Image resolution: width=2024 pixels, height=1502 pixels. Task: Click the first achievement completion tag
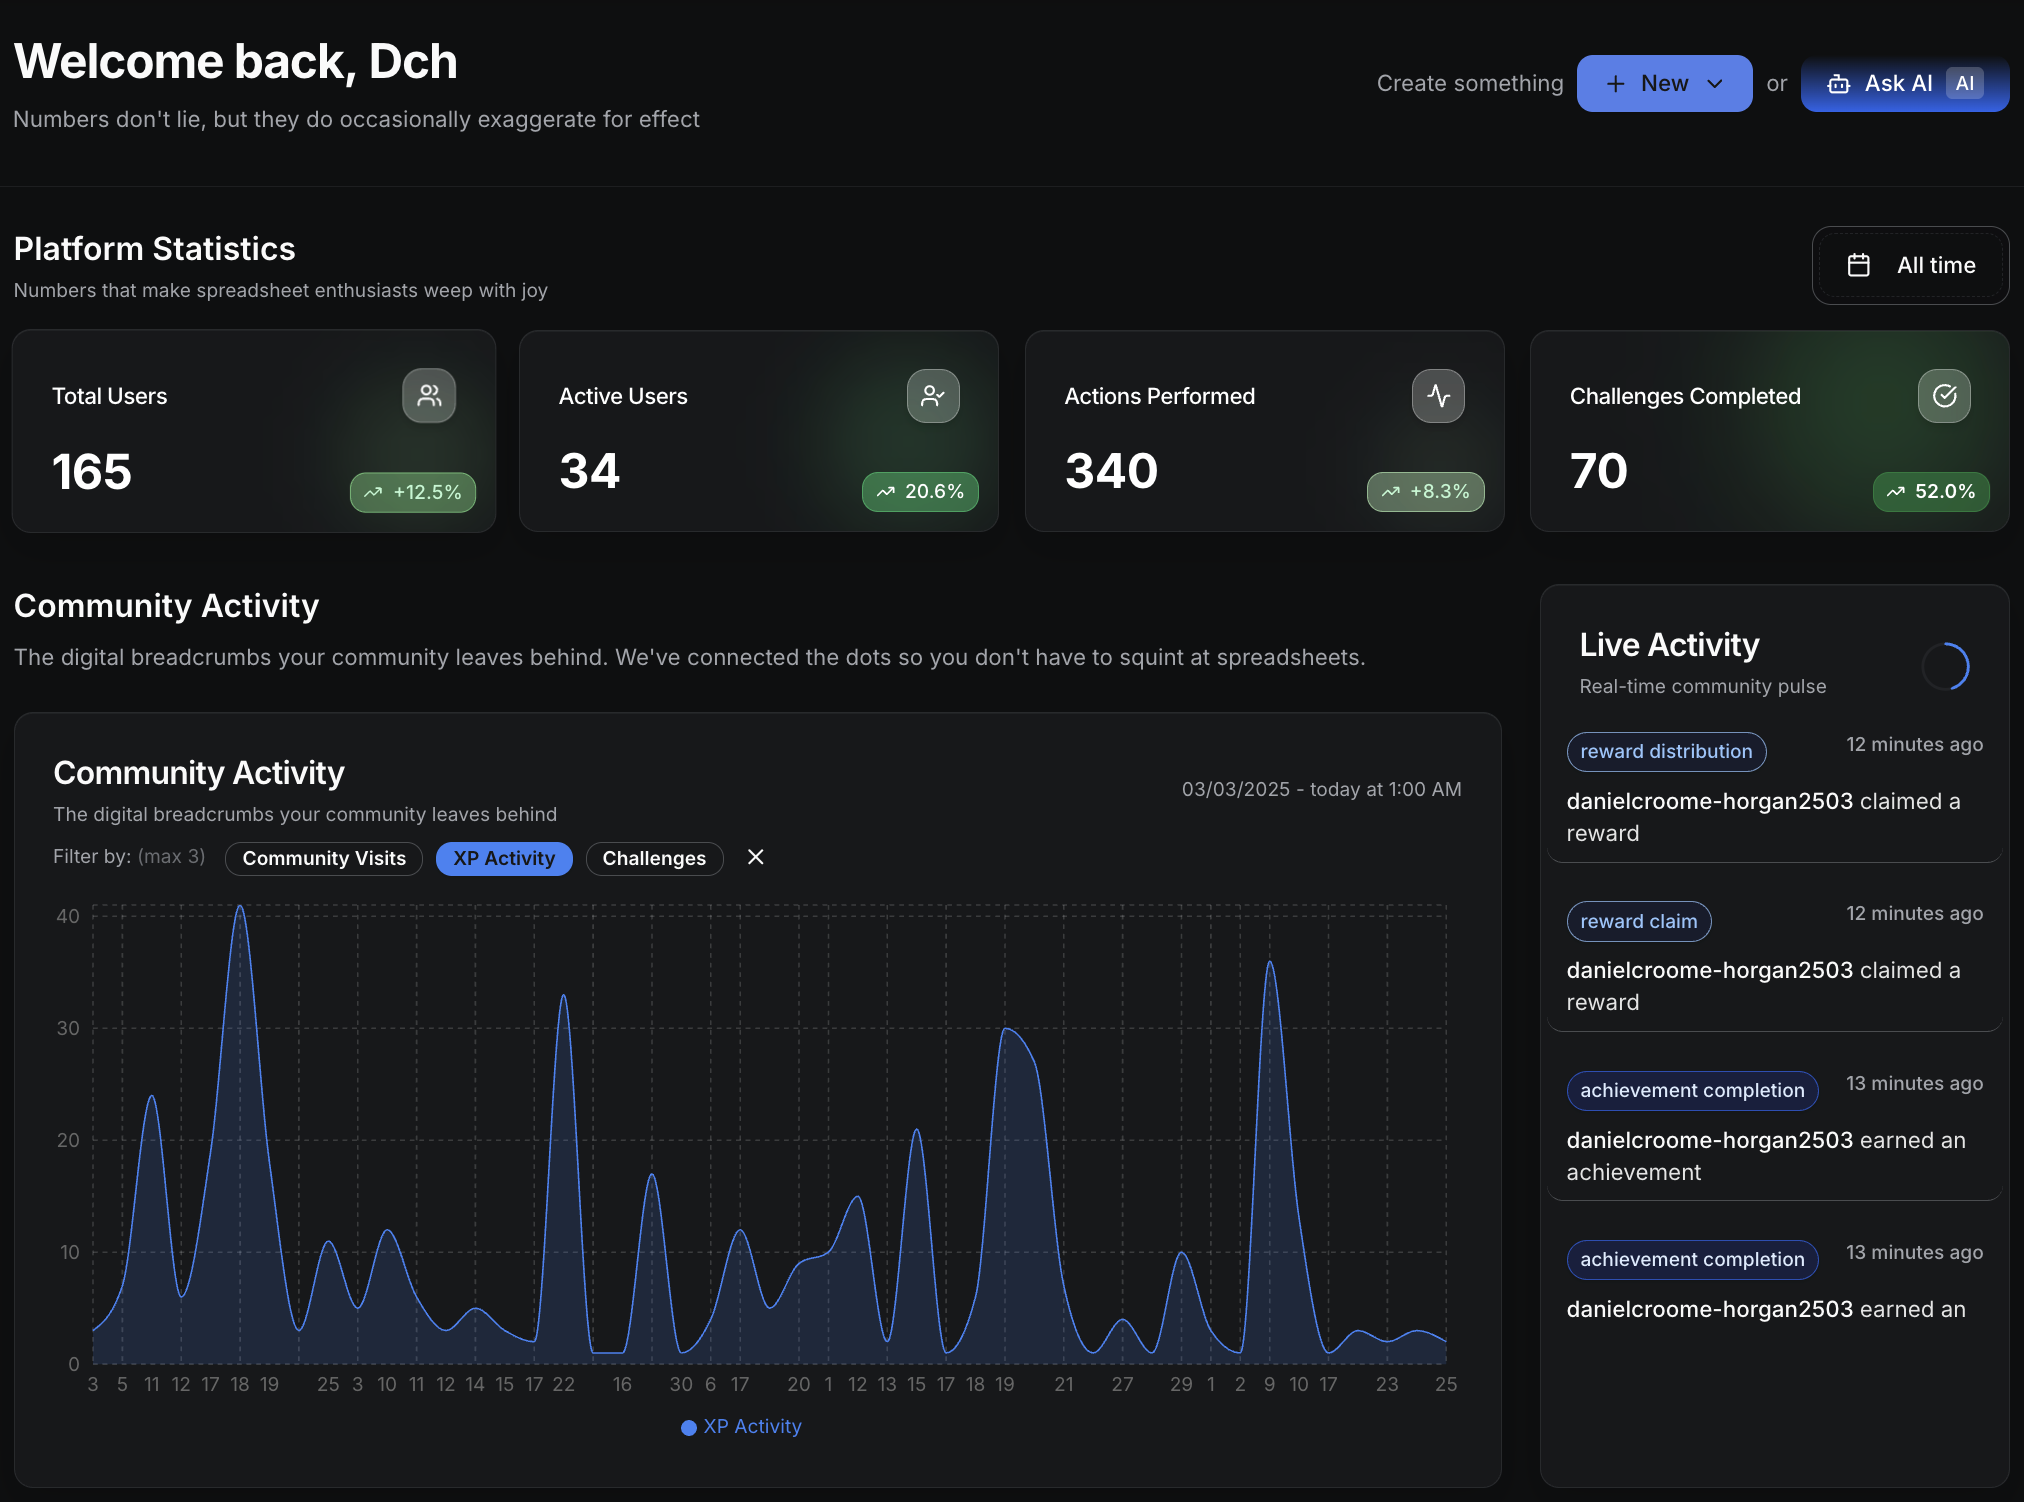pyautogui.click(x=1692, y=1090)
